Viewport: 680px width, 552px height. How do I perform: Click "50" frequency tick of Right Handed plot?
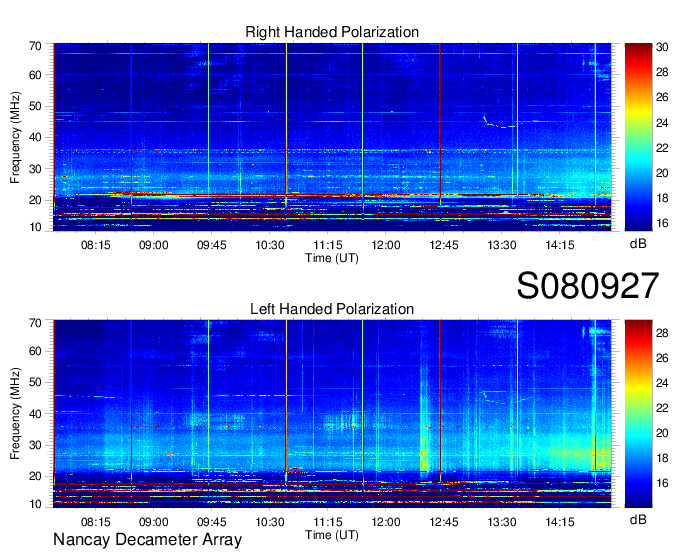point(35,106)
